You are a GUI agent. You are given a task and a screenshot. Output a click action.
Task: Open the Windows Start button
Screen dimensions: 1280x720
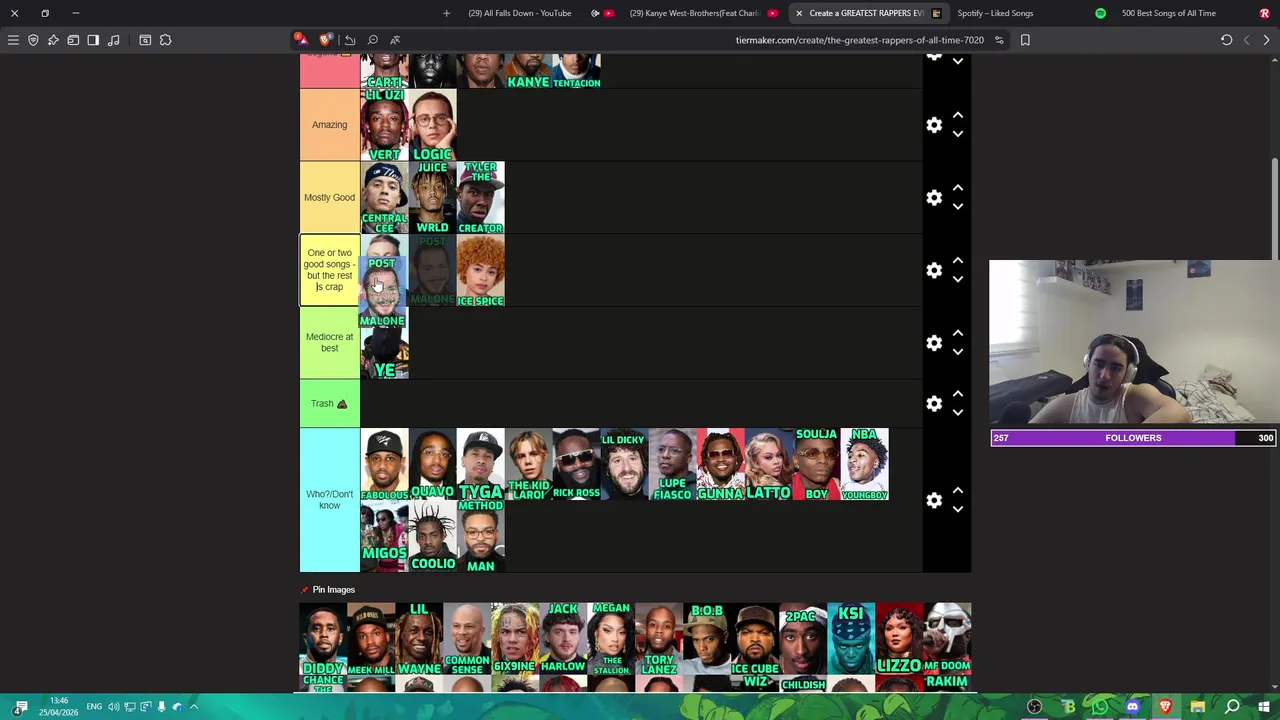(x=1264, y=707)
